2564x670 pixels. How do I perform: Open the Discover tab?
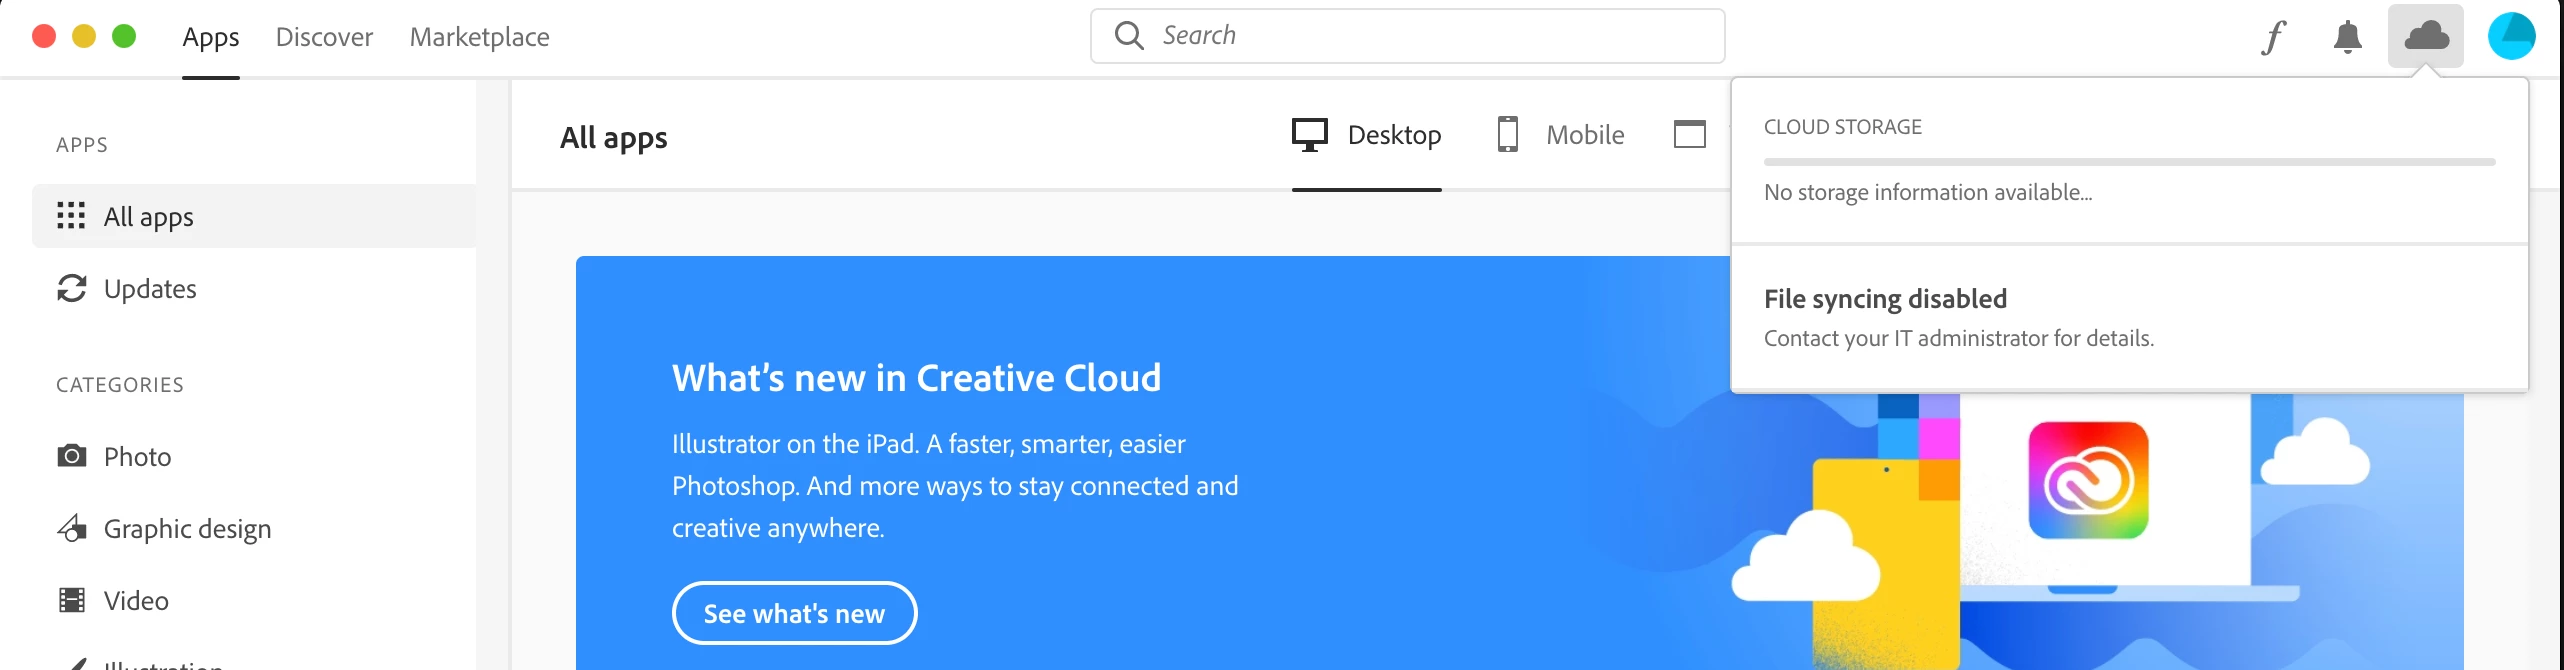(324, 37)
